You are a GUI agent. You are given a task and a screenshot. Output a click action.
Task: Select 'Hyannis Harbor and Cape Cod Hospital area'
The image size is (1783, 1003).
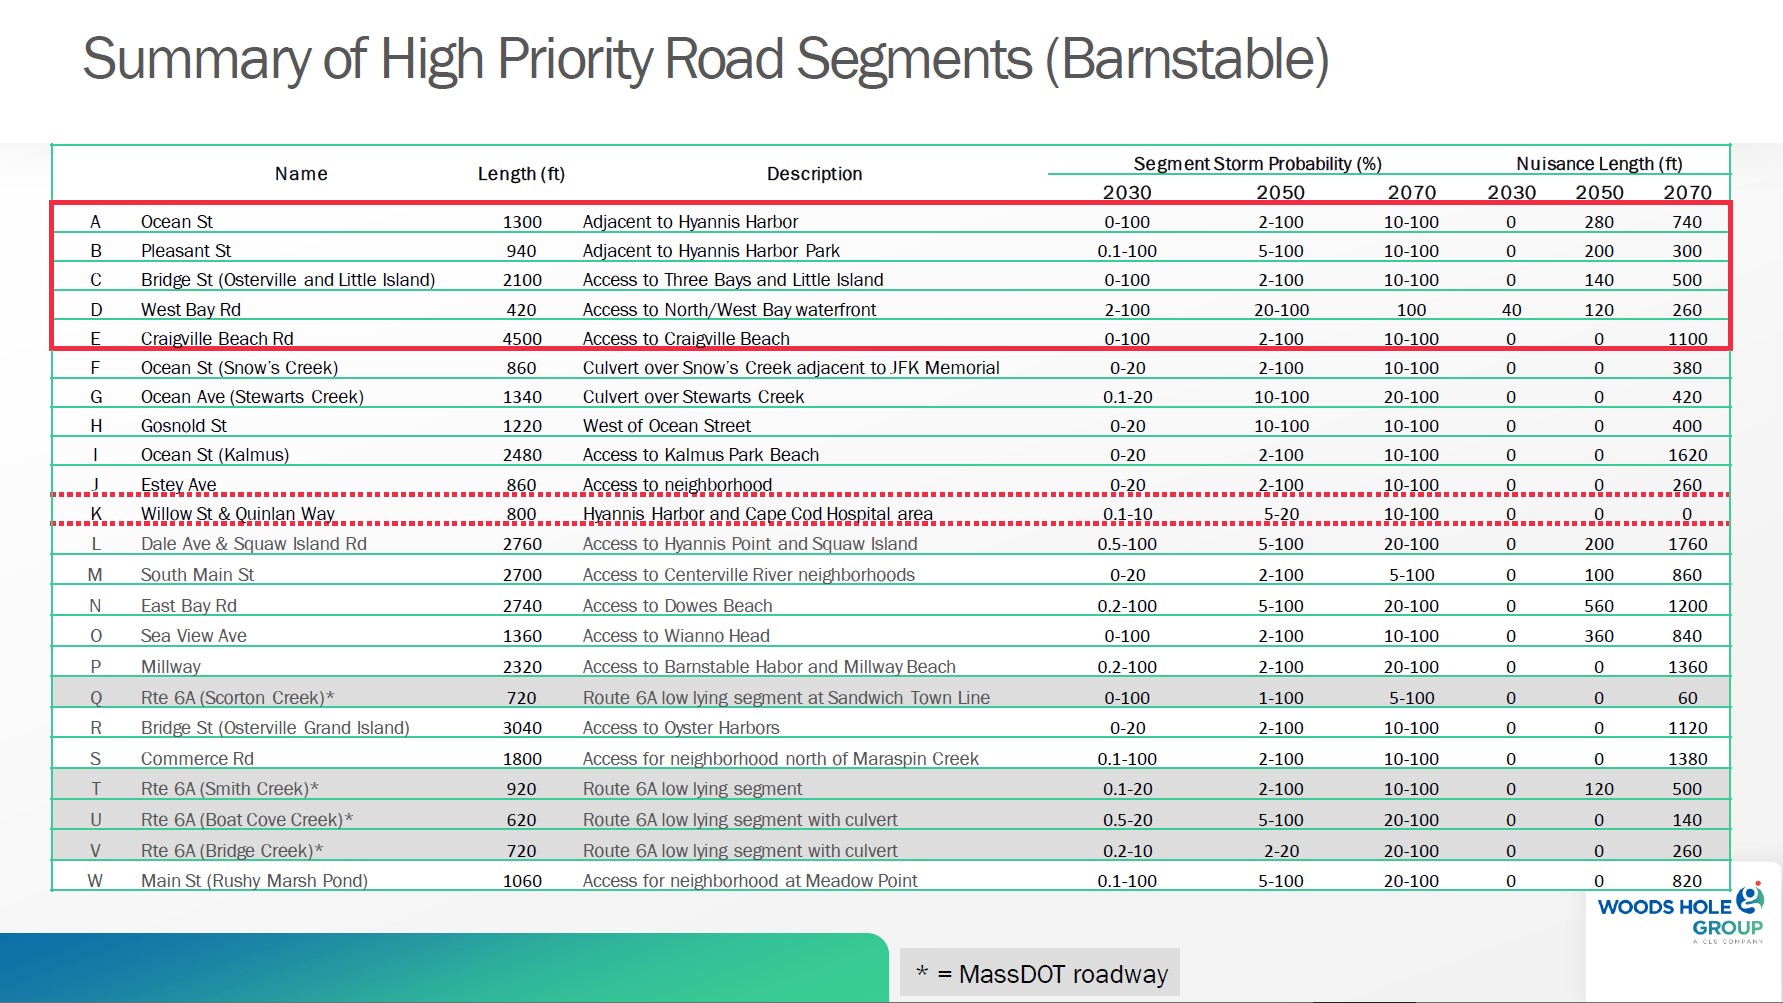point(758,514)
